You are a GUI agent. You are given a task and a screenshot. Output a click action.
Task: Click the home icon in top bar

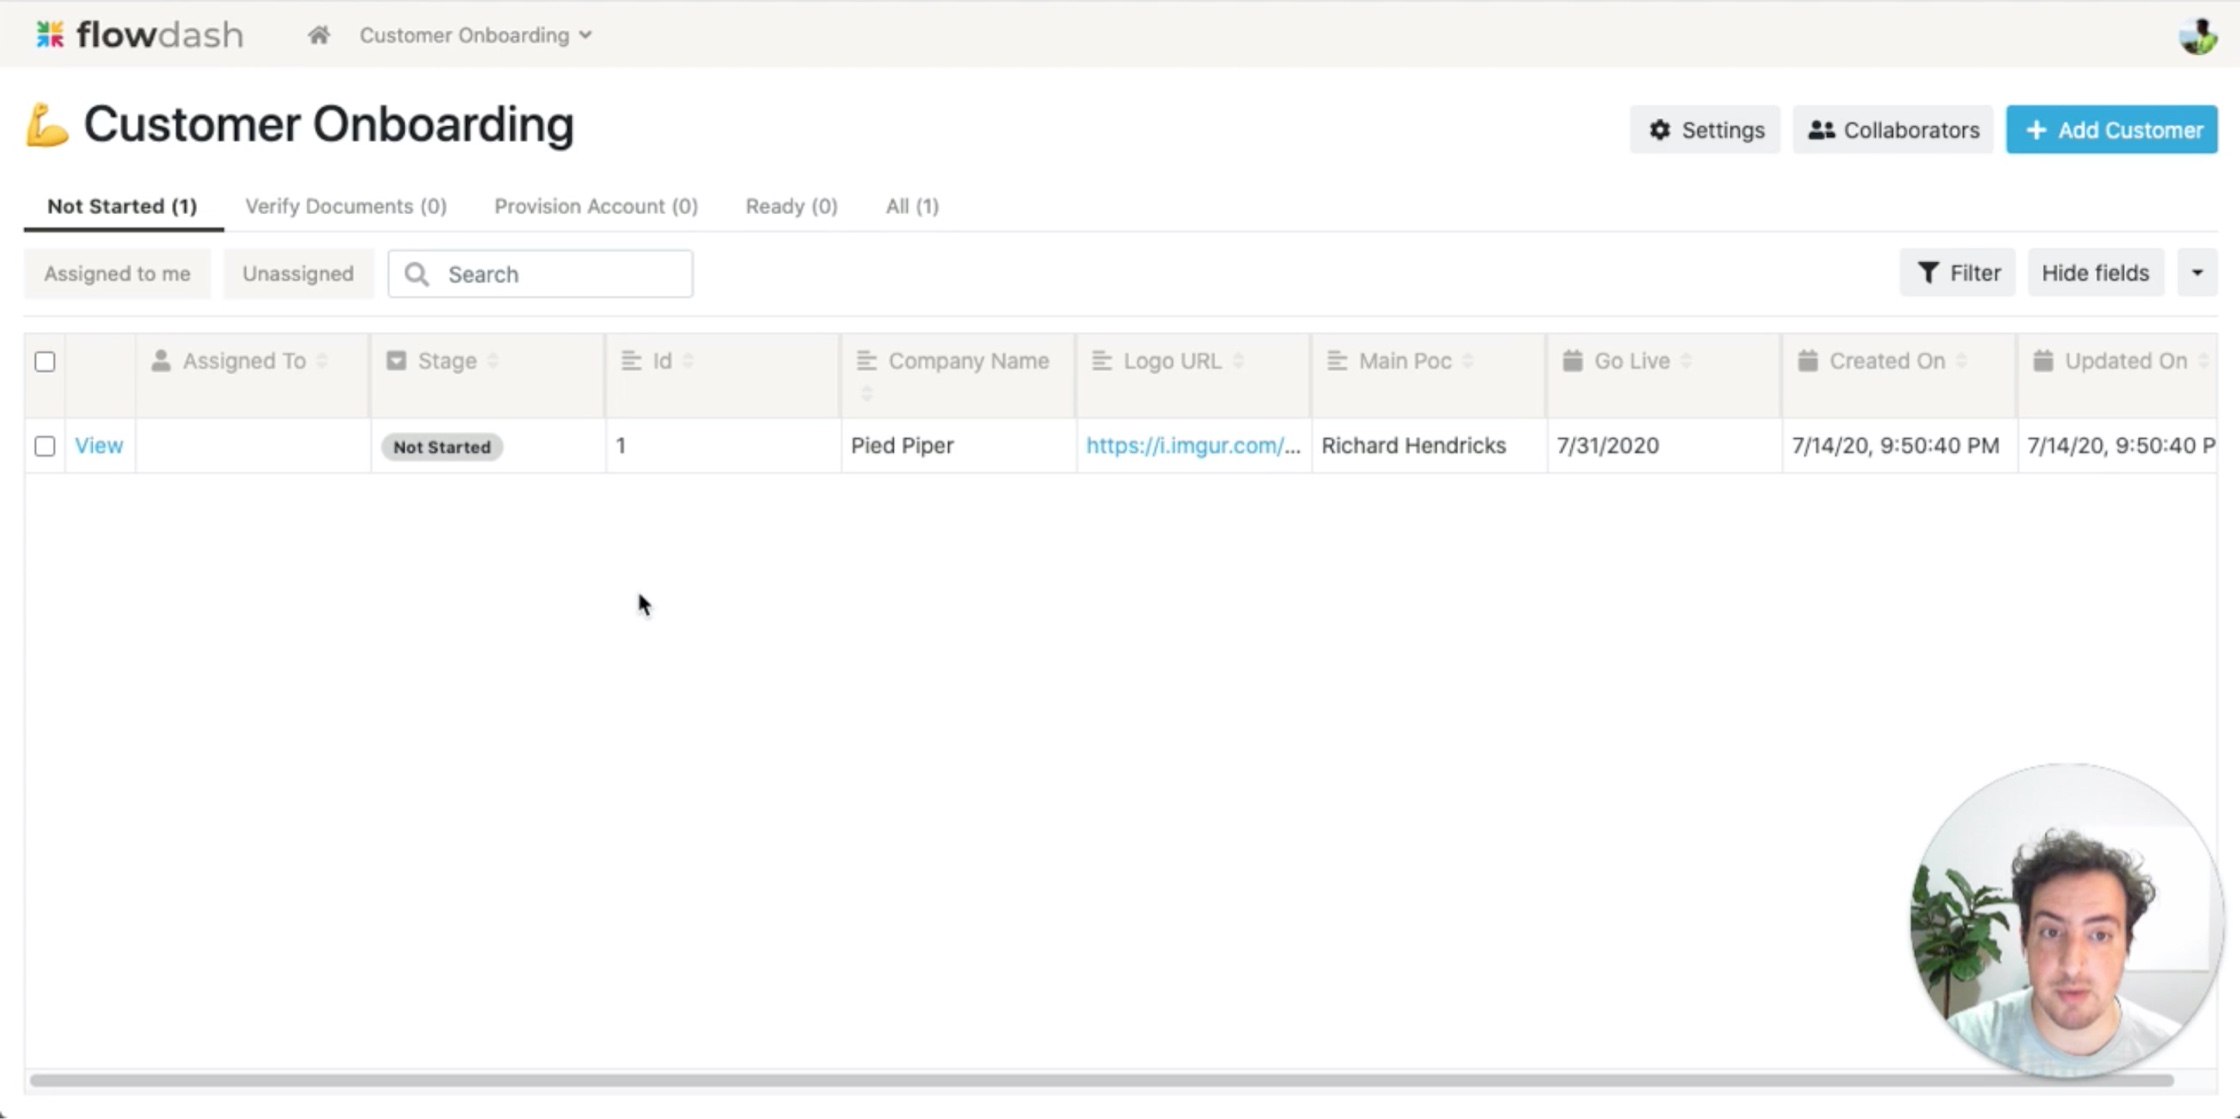pos(318,35)
